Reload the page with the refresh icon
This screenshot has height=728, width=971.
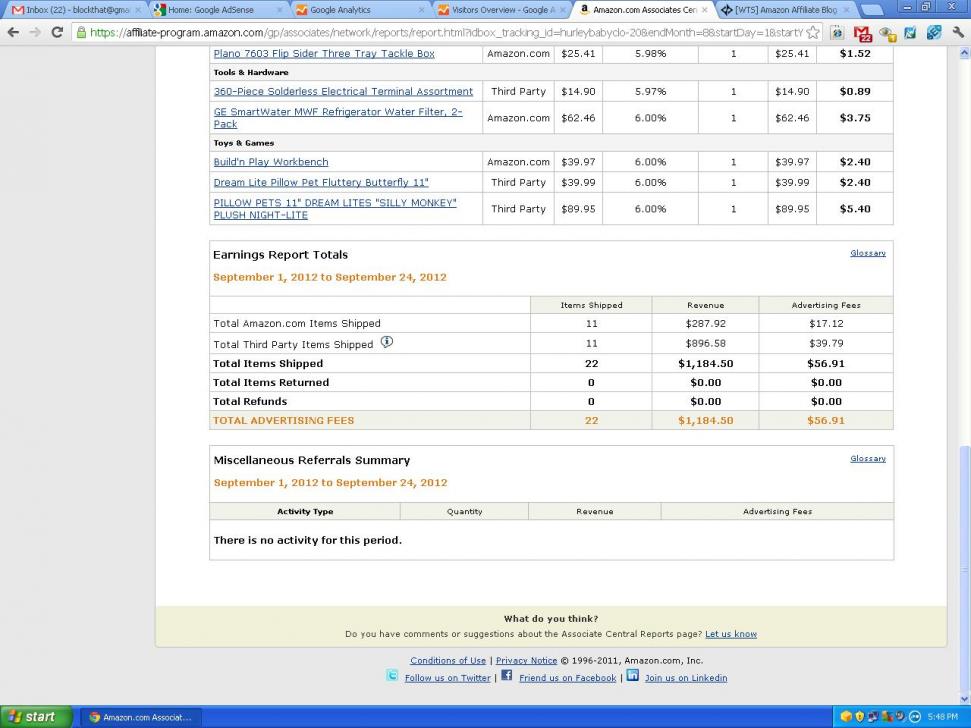click(57, 32)
